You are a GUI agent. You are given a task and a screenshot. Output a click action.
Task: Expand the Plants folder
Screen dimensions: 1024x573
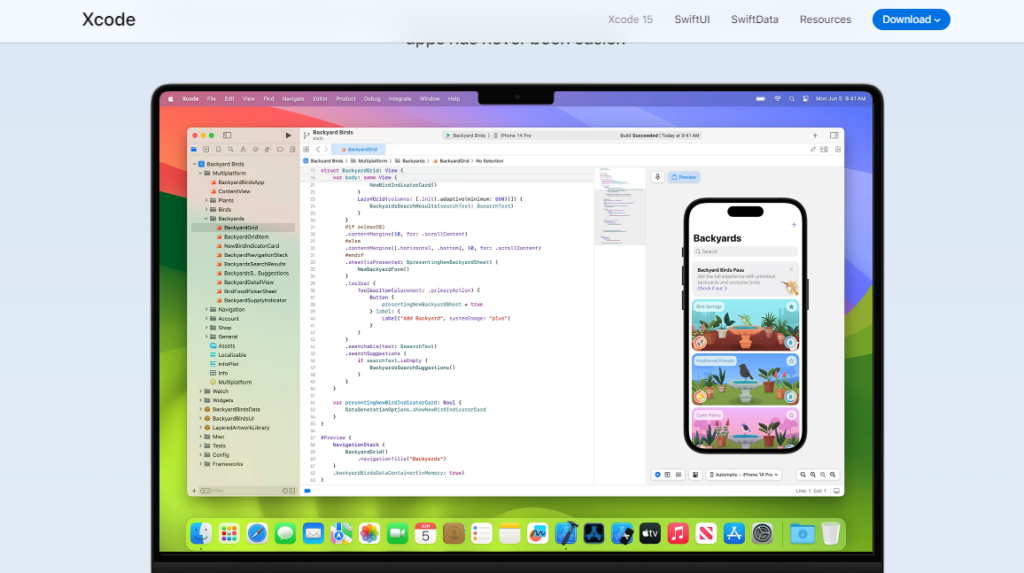pyautogui.click(x=206, y=201)
